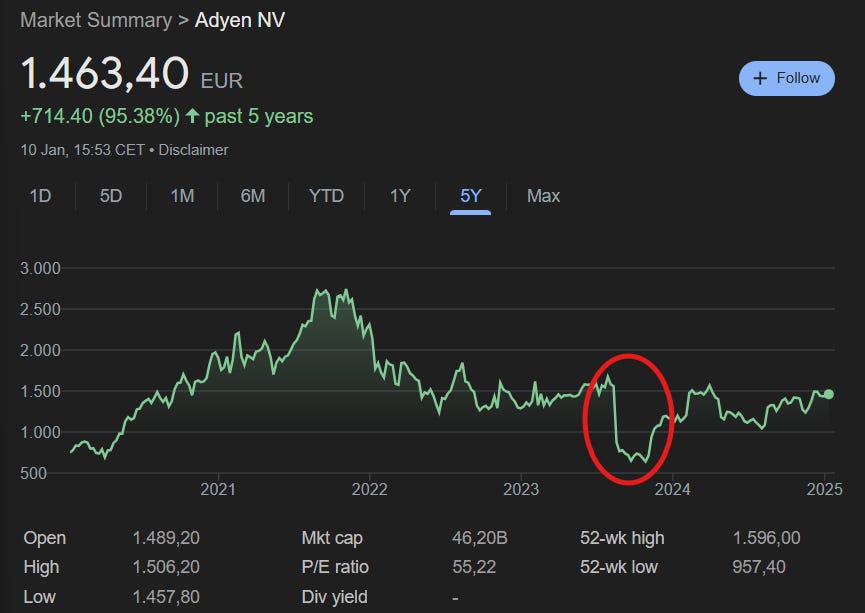Click the 500 y-axis label
865x613 pixels.
pyautogui.click(x=34, y=473)
